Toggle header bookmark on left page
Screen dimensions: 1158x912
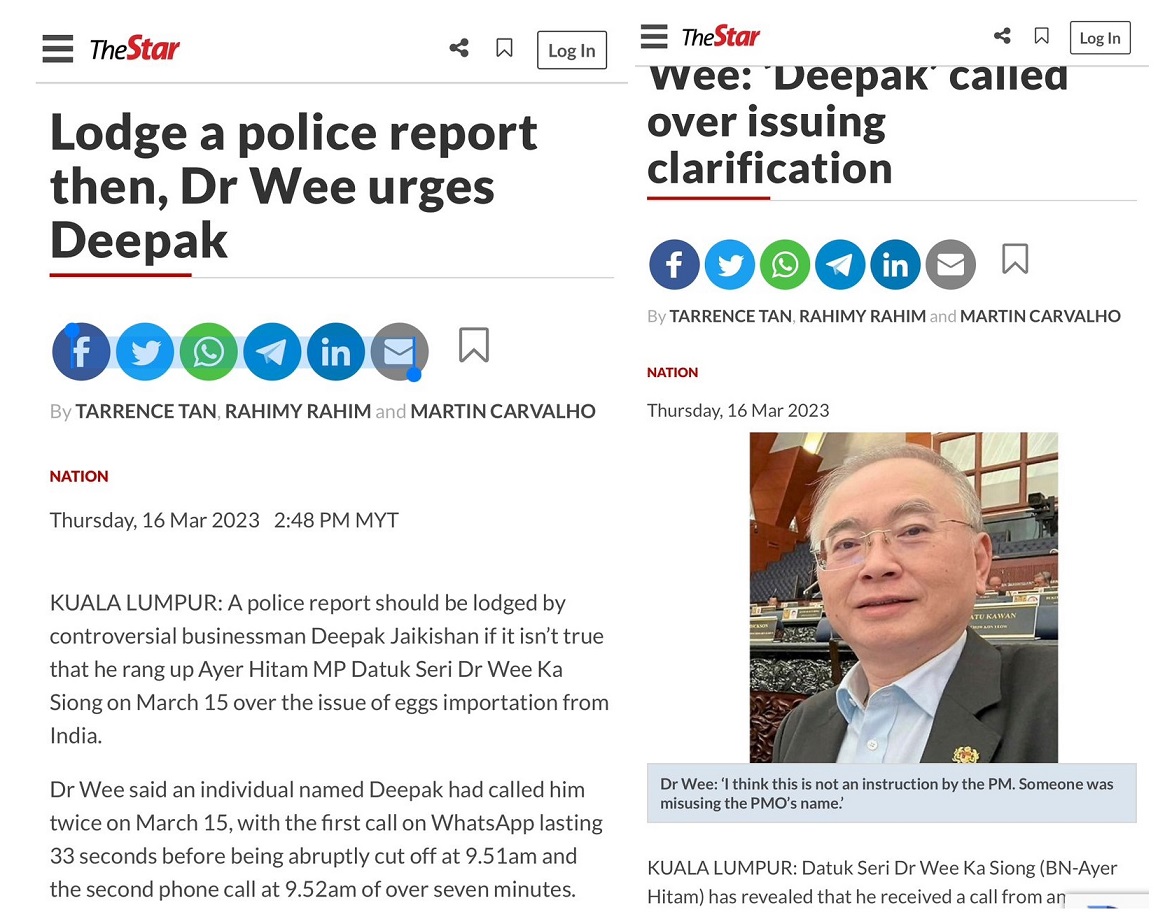[x=504, y=49]
